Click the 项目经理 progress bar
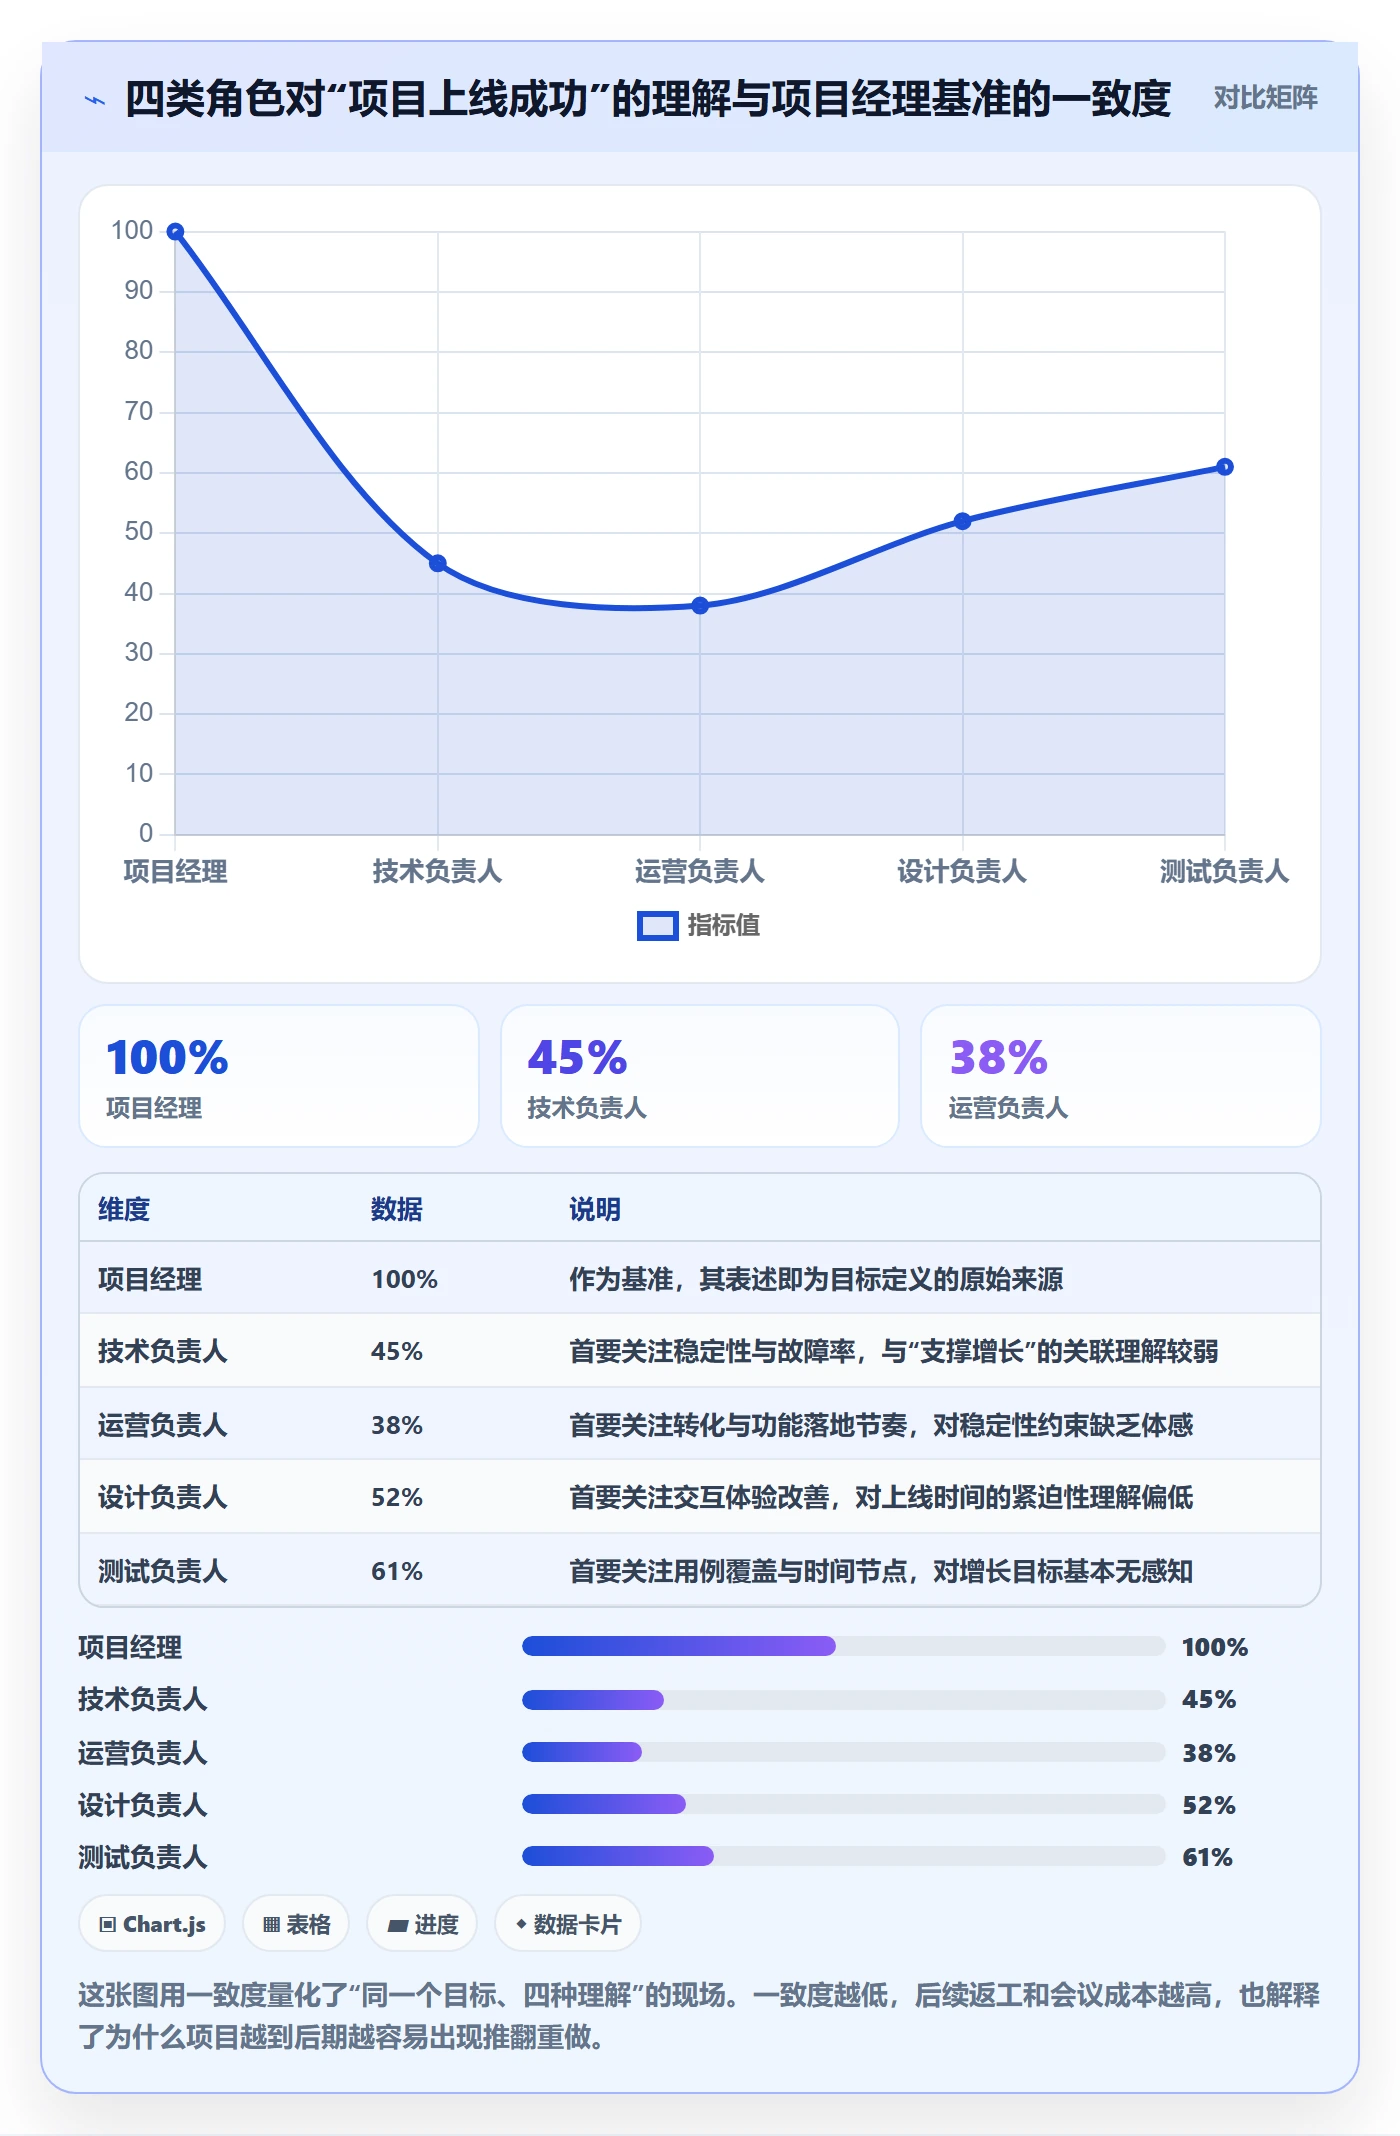 (844, 1646)
